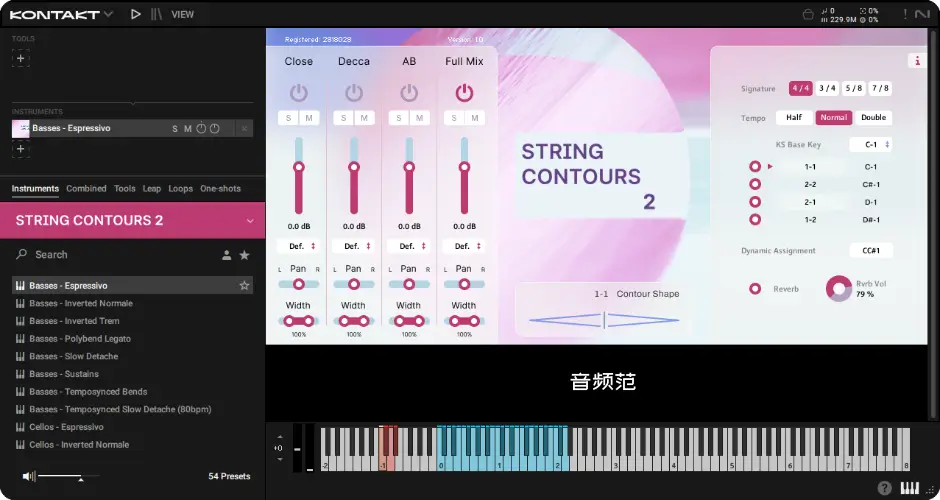Enable the Close mic power button
Viewport: 940px width, 500px height.
[x=298, y=92]
